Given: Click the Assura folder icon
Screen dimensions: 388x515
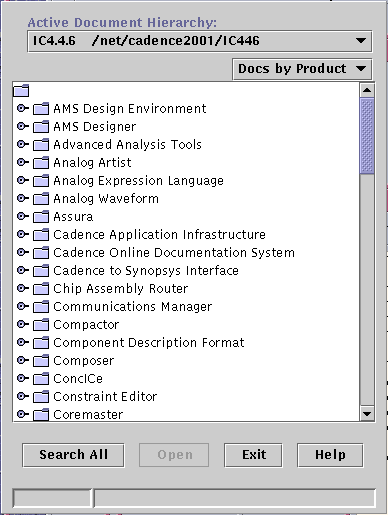Looking at the screenshot, I should 41,217.
